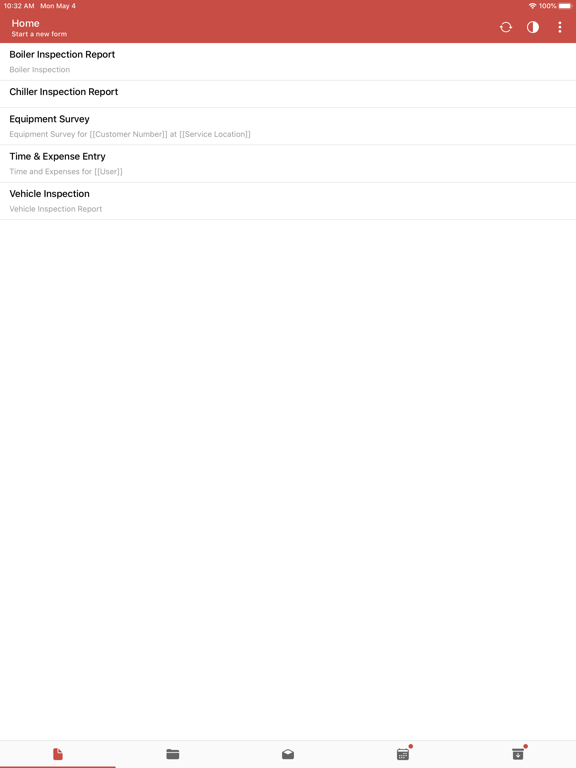Image resolution: width=576 pixels, height=768 pixels.
Task: Open the archive download box tab
Action: 518,754
